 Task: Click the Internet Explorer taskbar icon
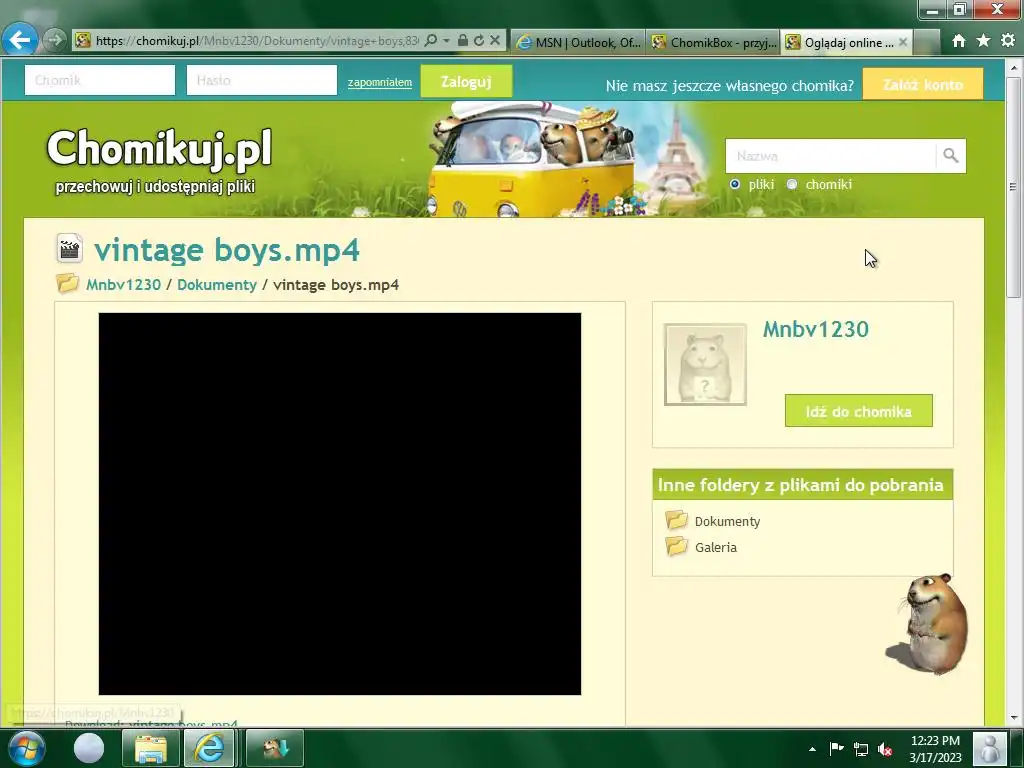point(209,749)
